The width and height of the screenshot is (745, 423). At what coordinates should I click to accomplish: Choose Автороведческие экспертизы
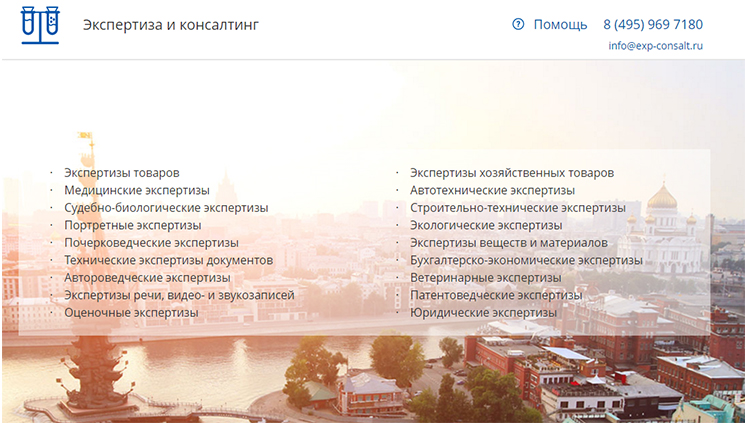click(x=147, y=278)
